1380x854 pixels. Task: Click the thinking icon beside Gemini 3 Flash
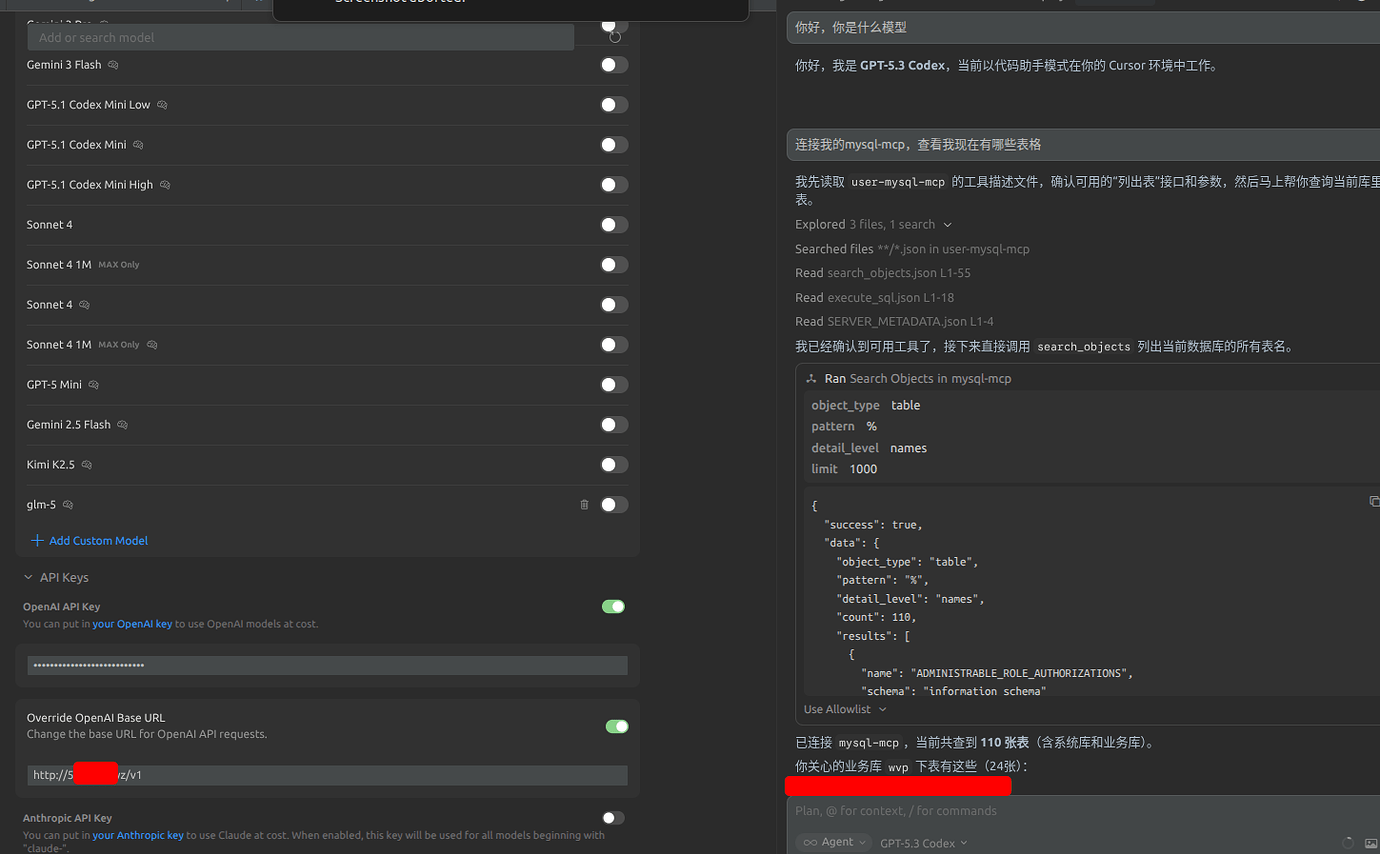[113, 65]
